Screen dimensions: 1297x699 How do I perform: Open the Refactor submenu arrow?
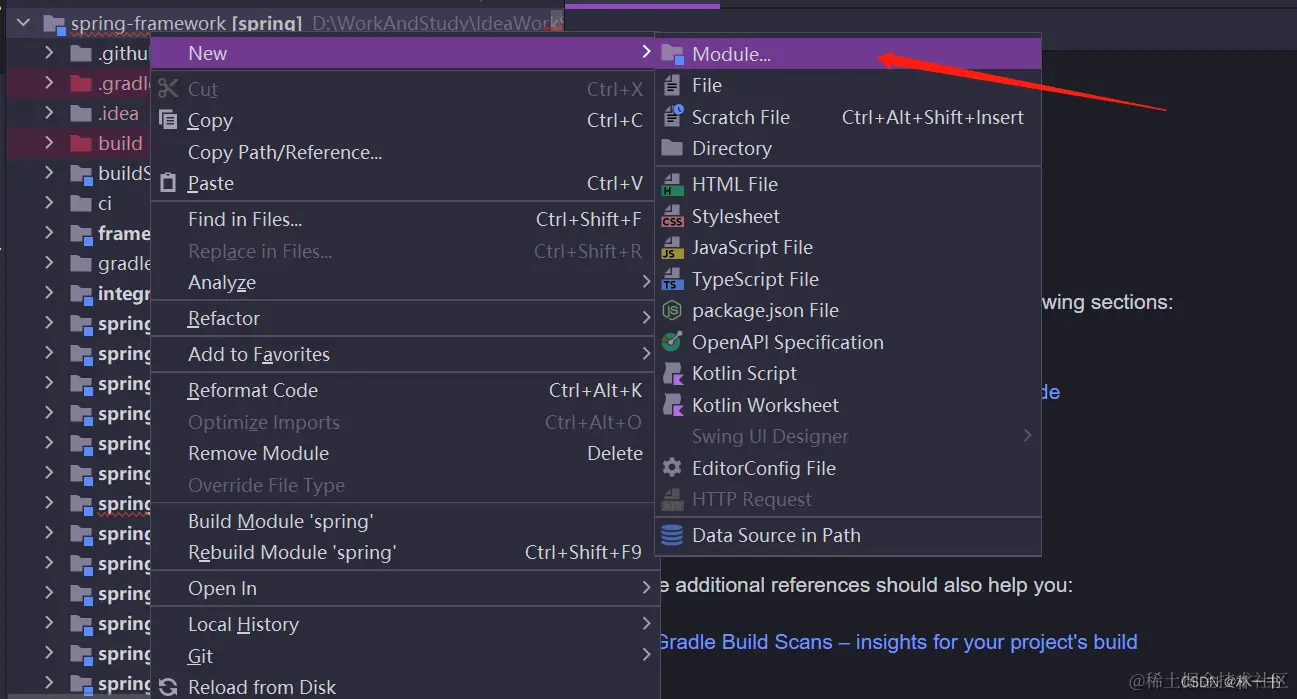[646, 318]
